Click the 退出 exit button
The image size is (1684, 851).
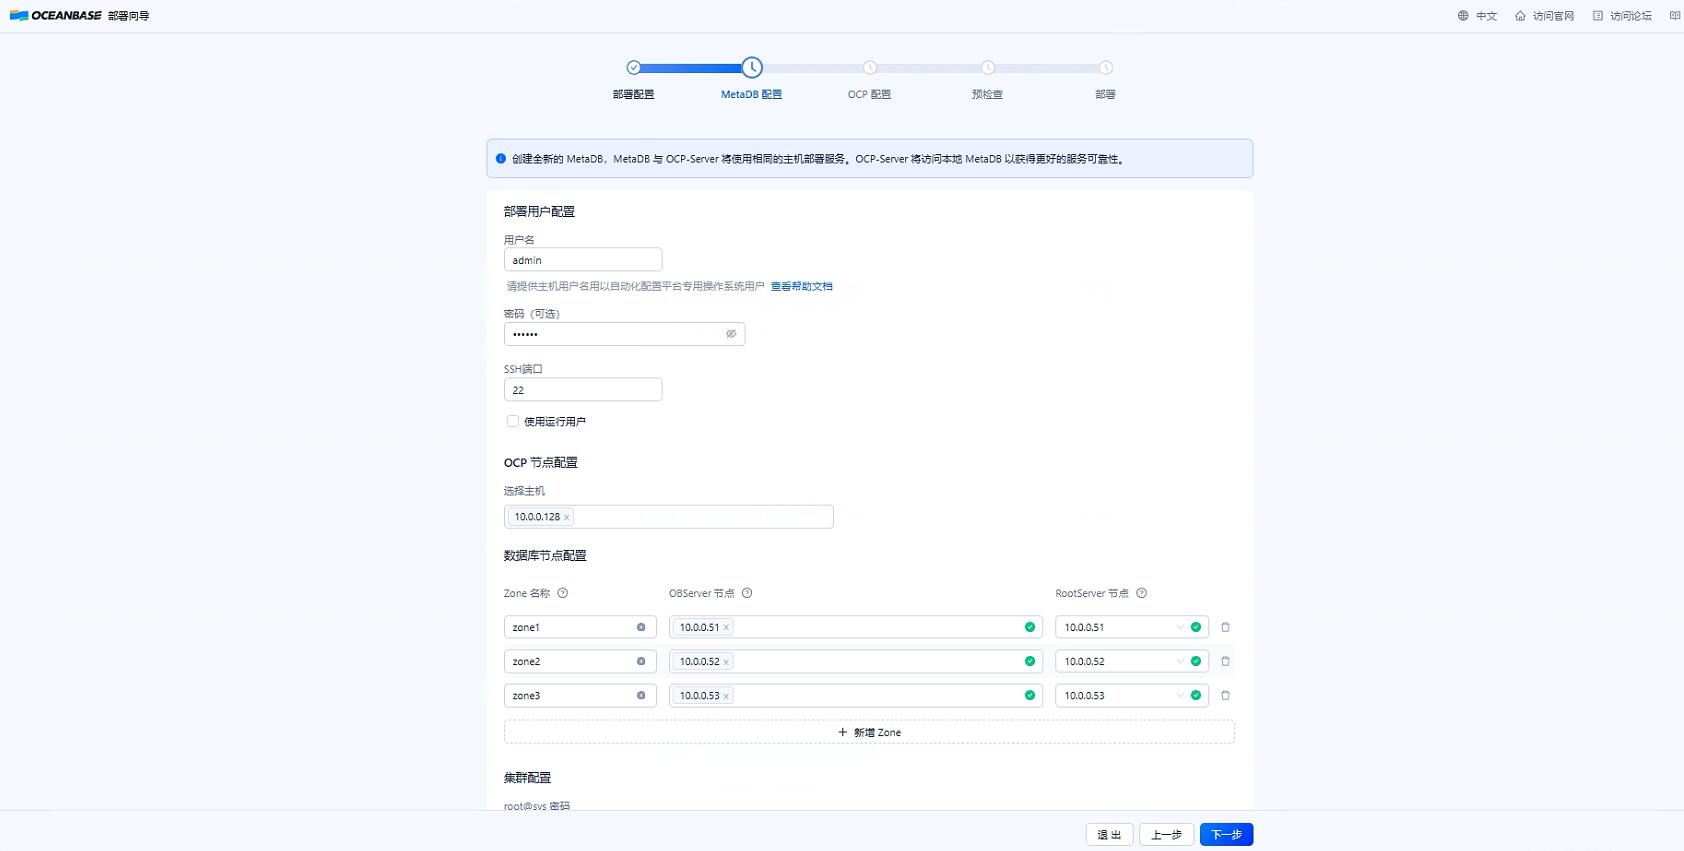[1110, 834]
